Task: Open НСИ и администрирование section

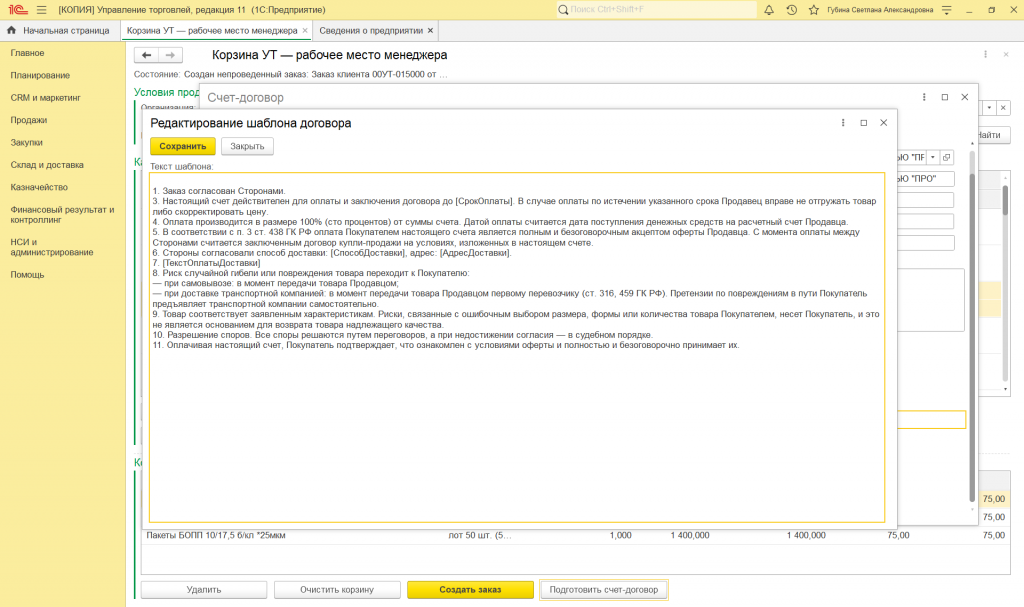Action: pos(52,247)
